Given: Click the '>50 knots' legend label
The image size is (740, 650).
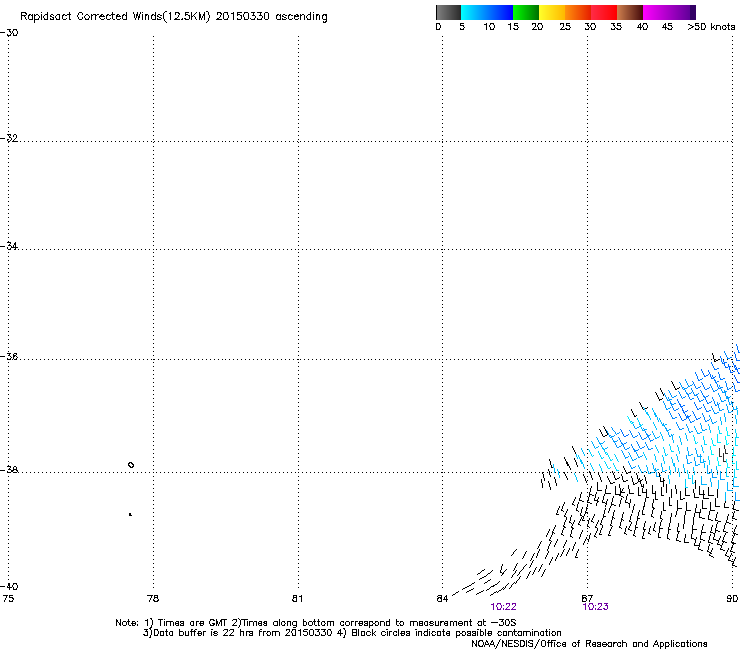Looking at the screenshot, I should 711,27.
